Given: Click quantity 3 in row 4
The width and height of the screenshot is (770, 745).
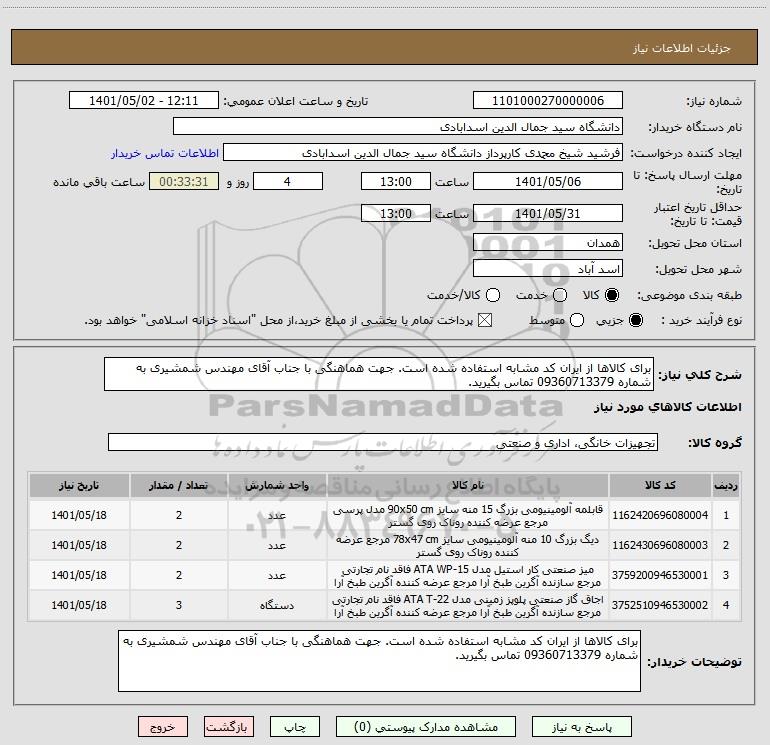Looking at the screenshot, I should (x=179, y=605).
